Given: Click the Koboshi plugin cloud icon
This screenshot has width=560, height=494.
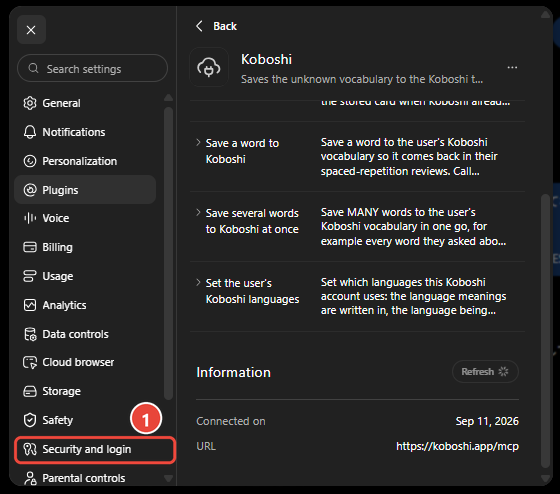Looking at the screenshot, I should pyautogui.click(x=209, y=67).
